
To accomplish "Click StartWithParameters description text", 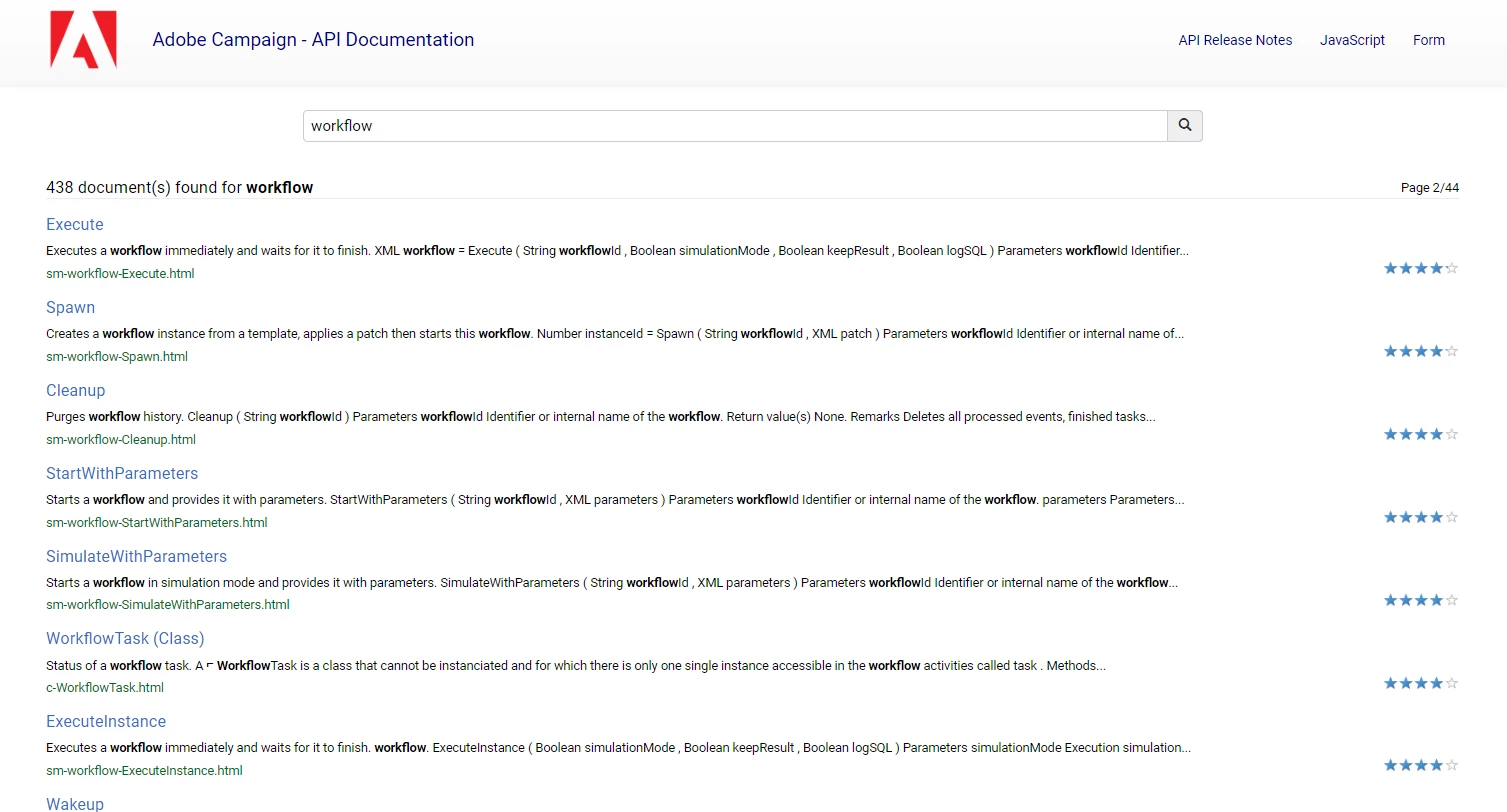I will 615,500.
